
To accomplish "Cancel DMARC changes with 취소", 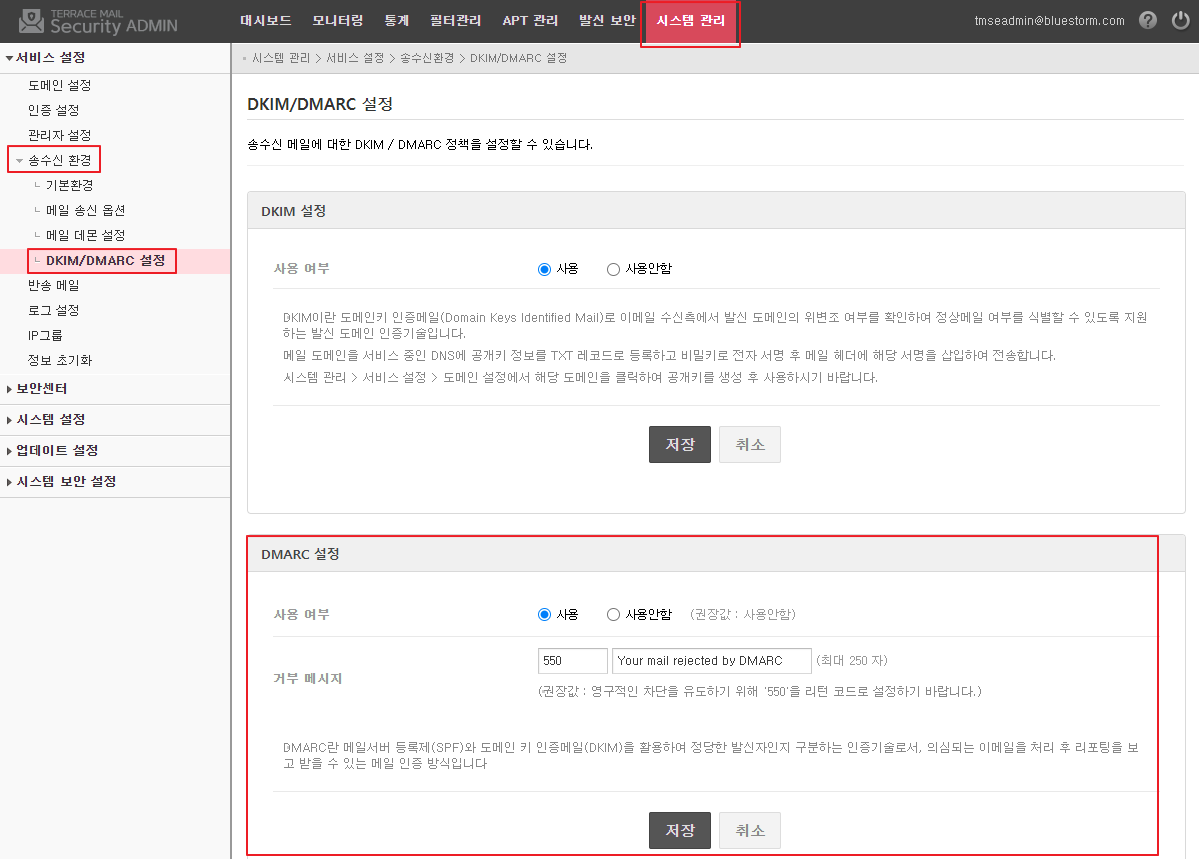I will (x=750, y=831).
